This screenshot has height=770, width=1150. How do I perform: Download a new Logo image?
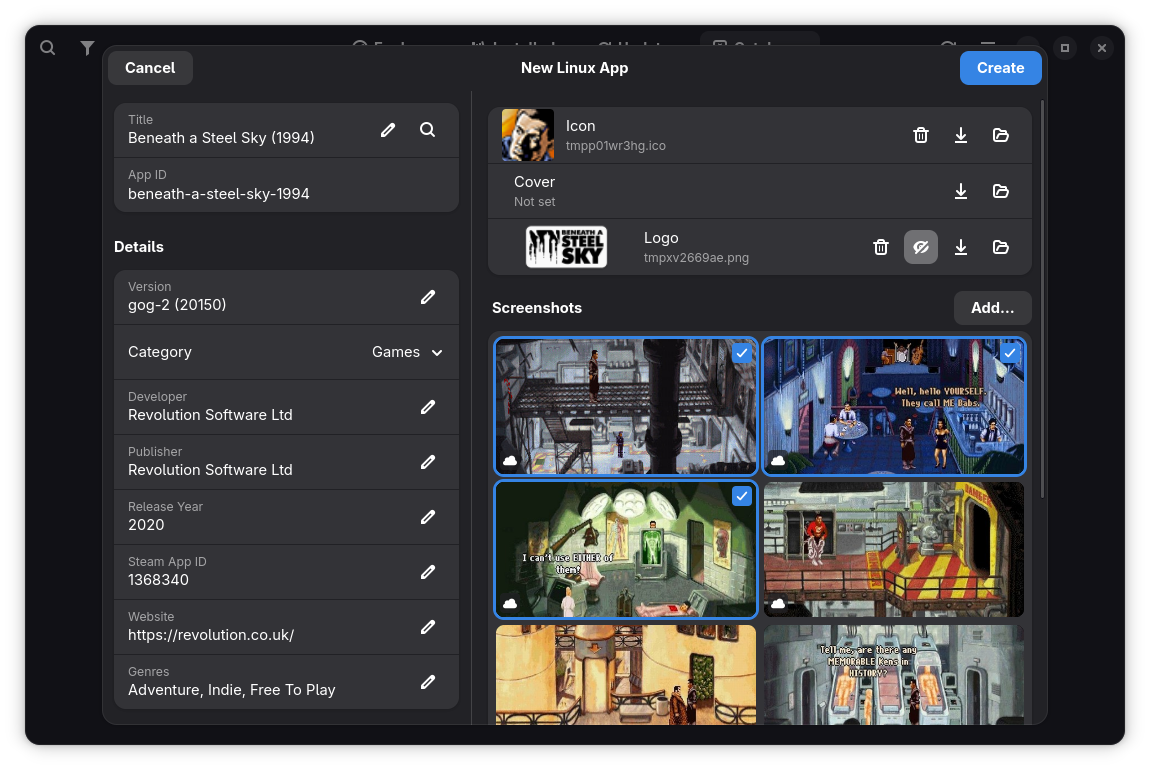click(961, 247)
